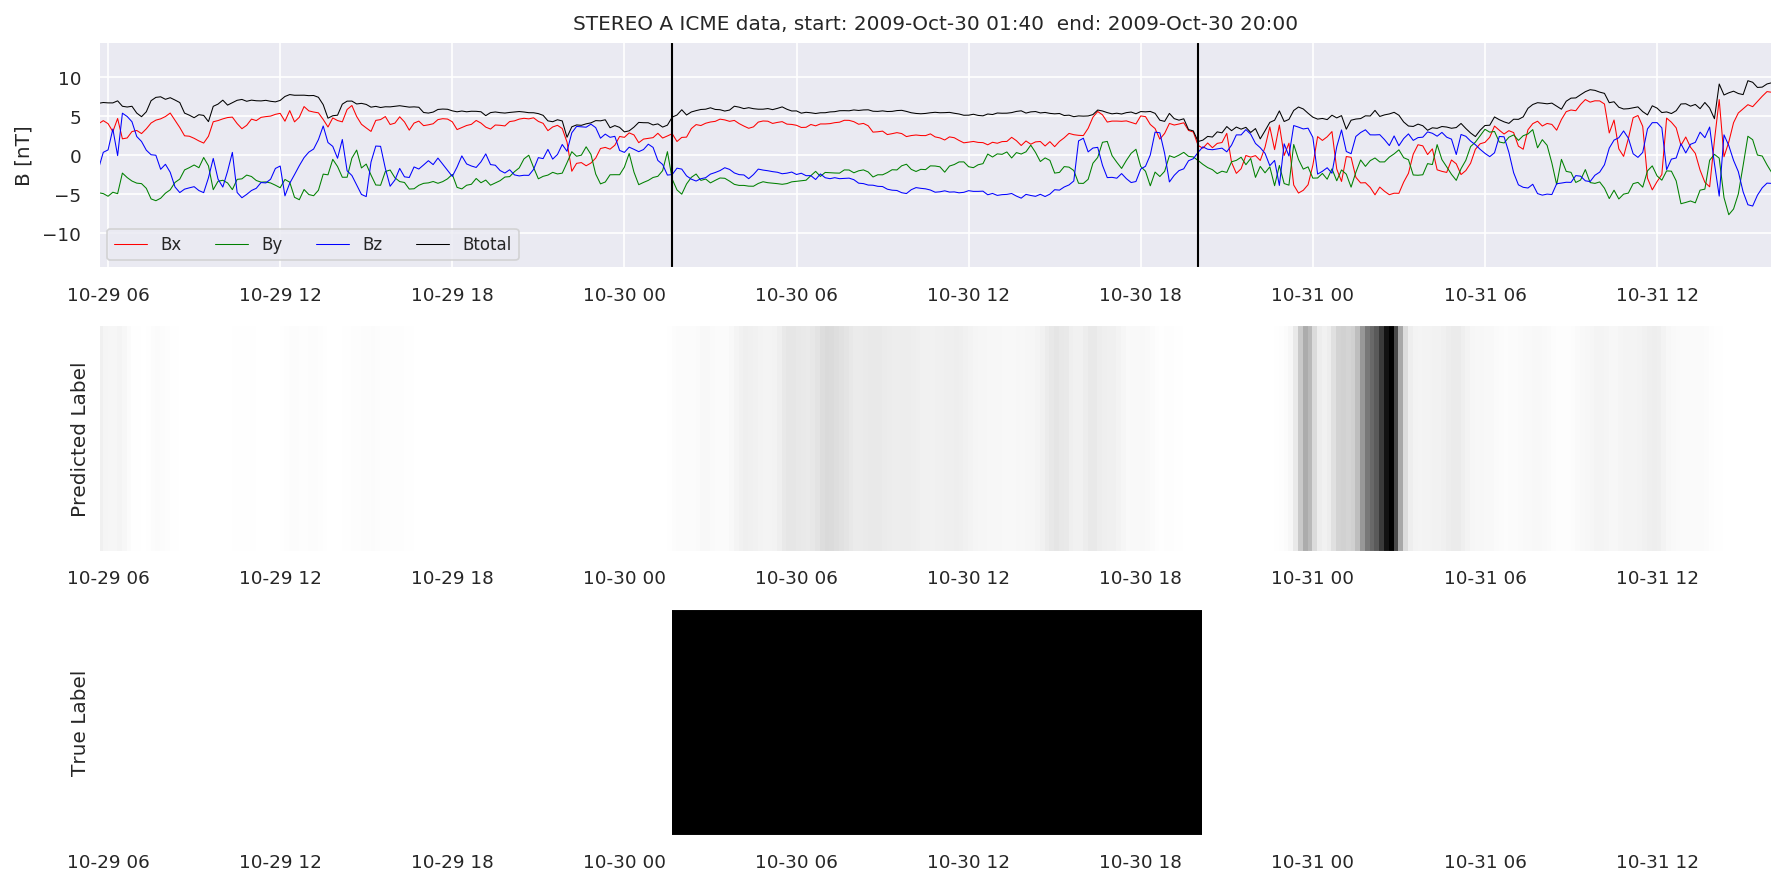Click the 10-31 00 tick under the magnetic field plot
The height and width of the screenshot is (886, 1786).
click(x=1312, y=295)
